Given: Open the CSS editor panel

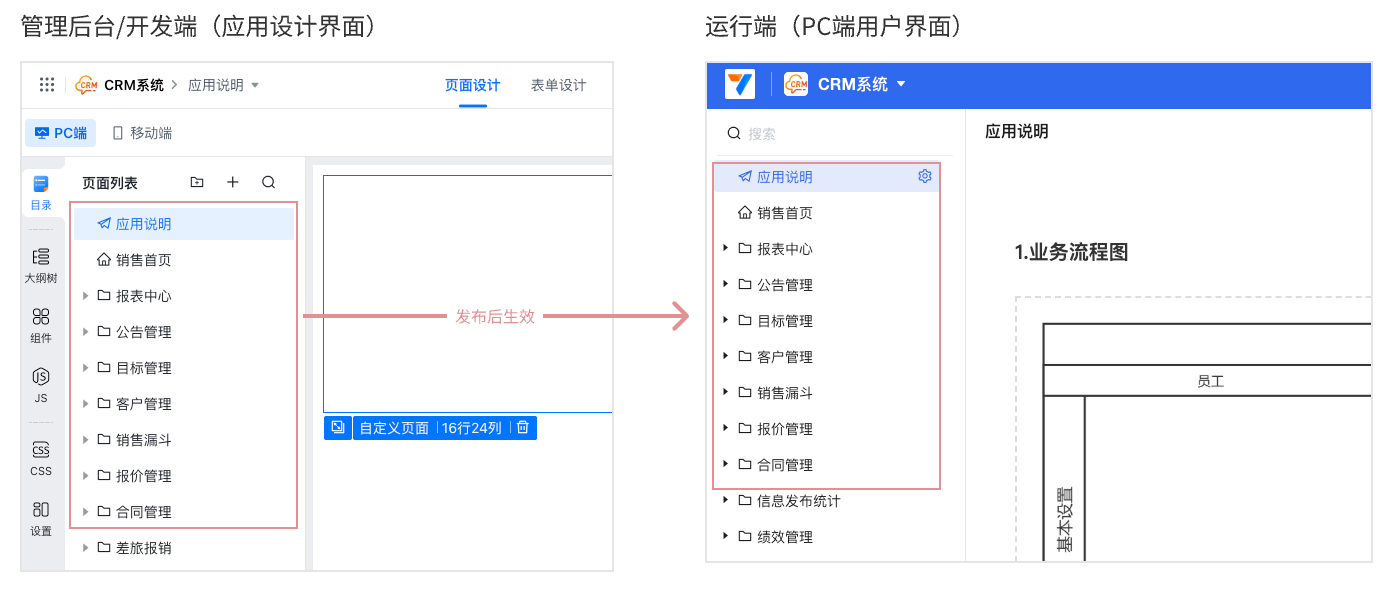Looking at the screenshot, I should click(41, 458).
